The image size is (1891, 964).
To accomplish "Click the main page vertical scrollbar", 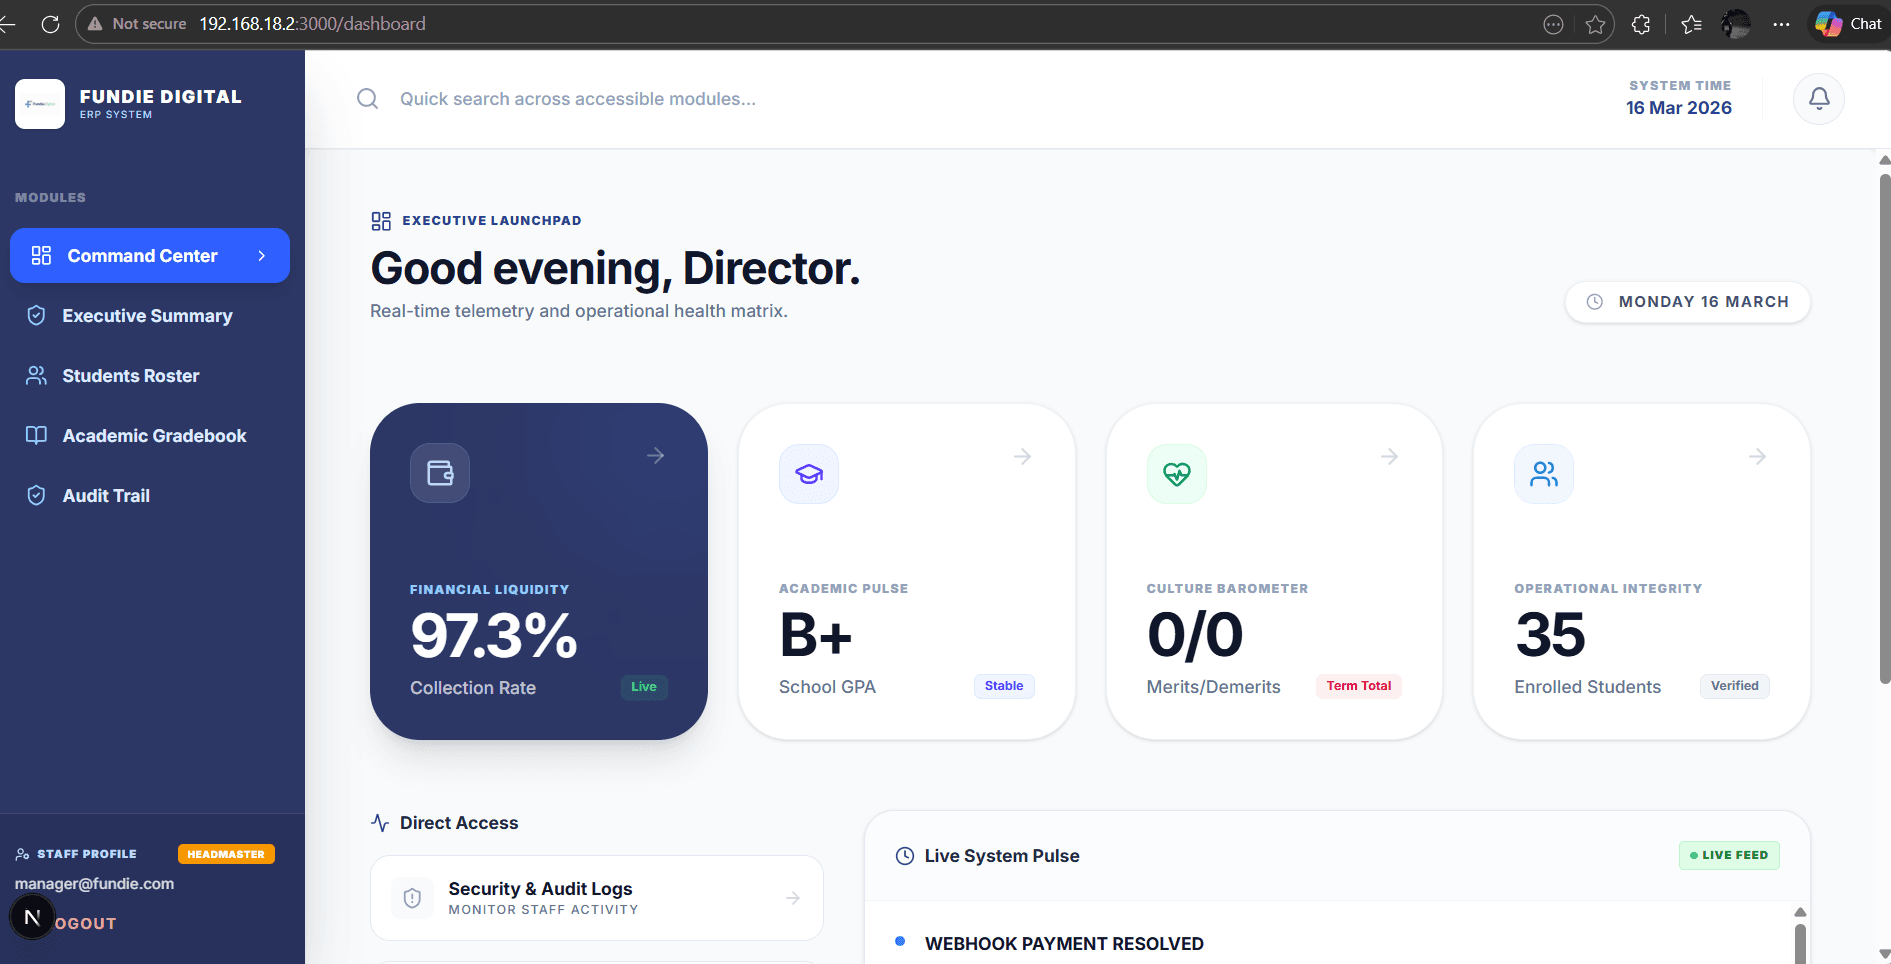I will click(1884, 430).
